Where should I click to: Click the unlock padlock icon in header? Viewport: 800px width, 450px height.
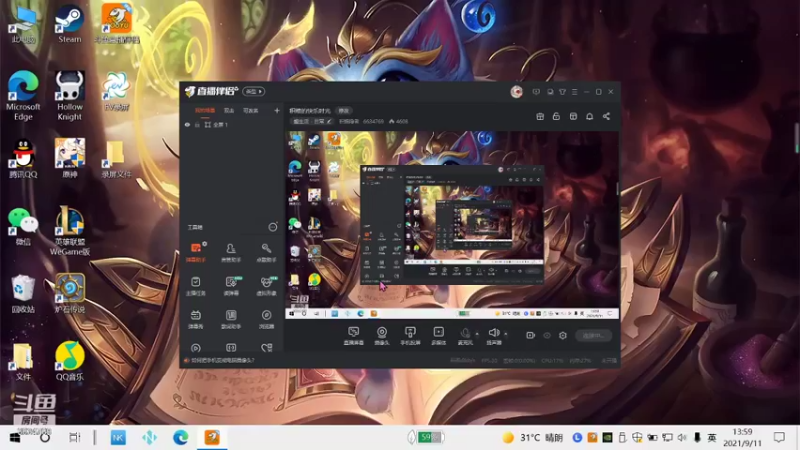pos(556,116)
